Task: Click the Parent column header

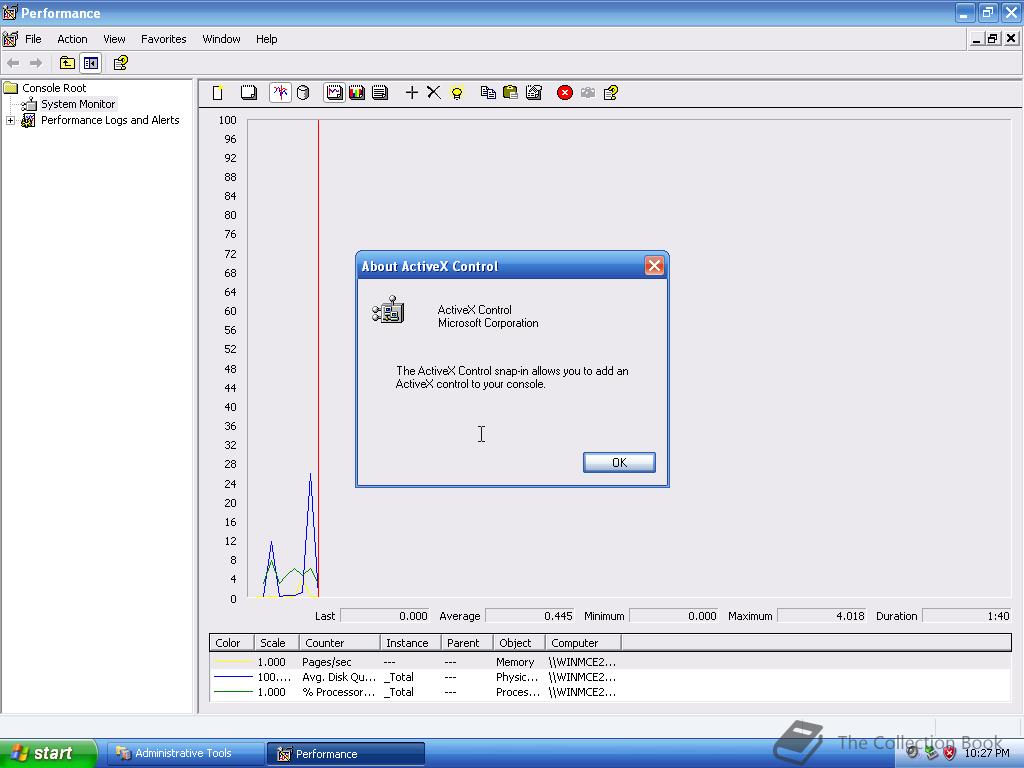Action: pyautogui.click(x=467, y=643)
